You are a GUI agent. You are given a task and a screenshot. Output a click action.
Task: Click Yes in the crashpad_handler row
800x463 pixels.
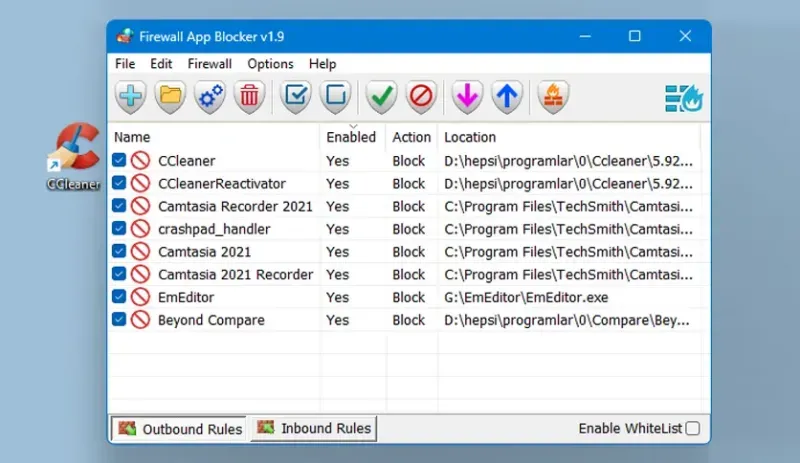coord(338,229)
